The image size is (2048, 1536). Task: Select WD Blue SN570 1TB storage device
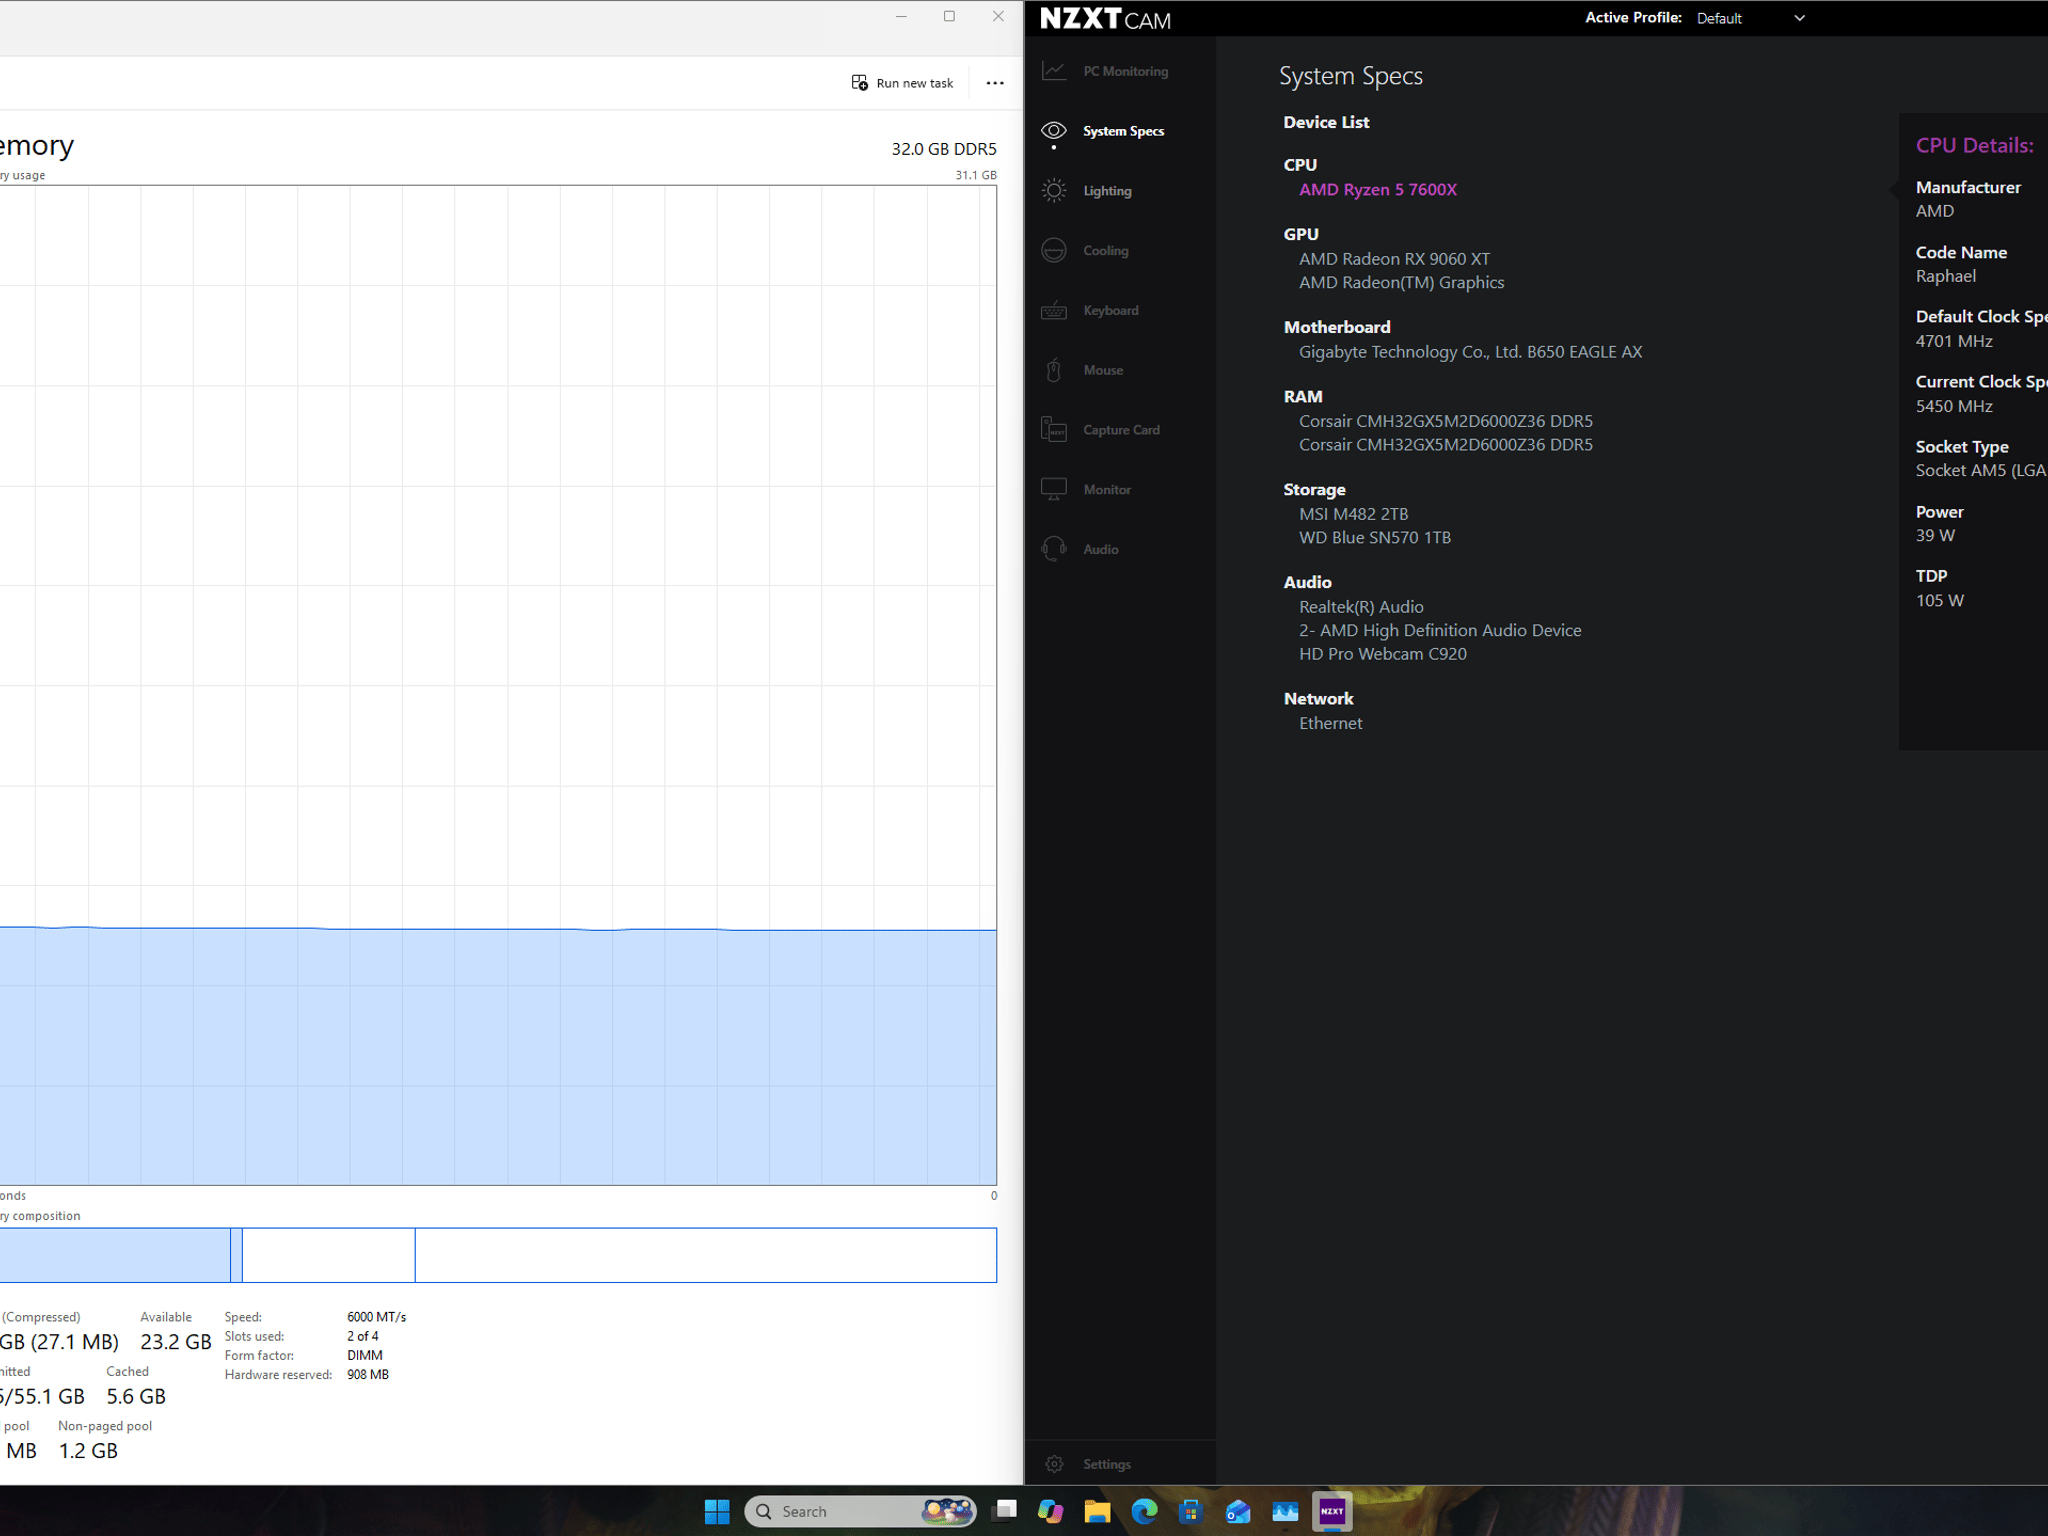point(1374,538)
